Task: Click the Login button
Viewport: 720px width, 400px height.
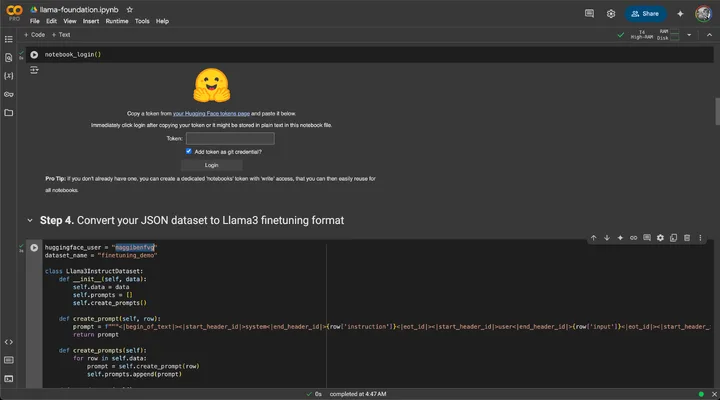Action: [212, 165]
